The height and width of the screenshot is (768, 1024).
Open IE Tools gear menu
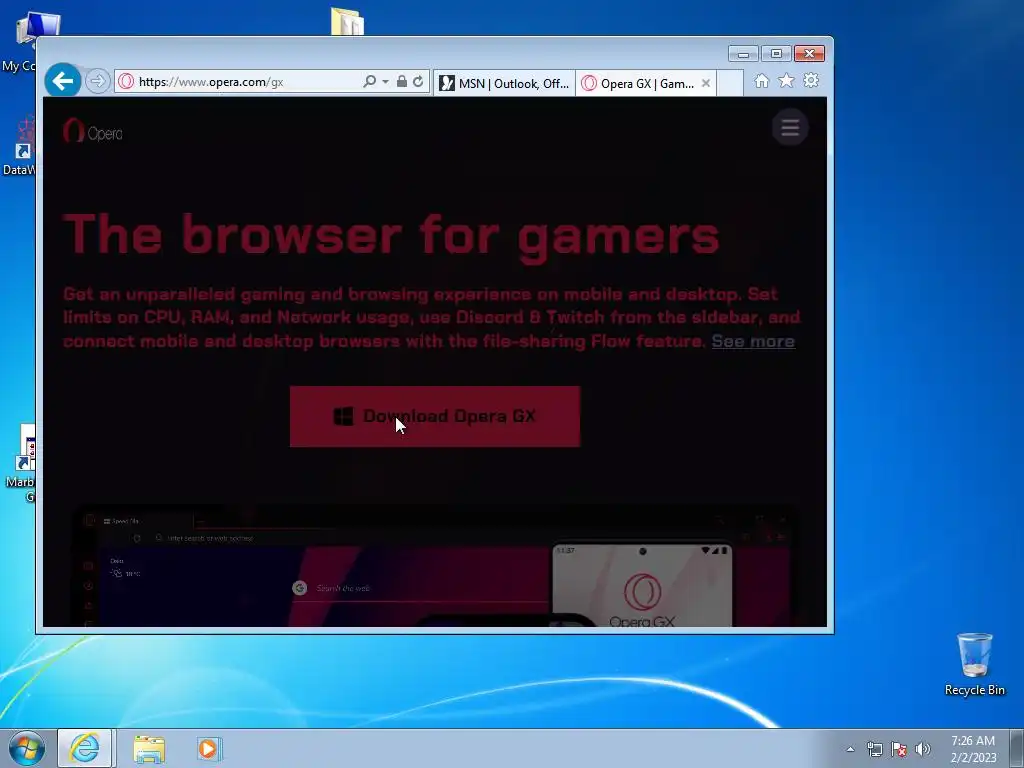point(811,80)
